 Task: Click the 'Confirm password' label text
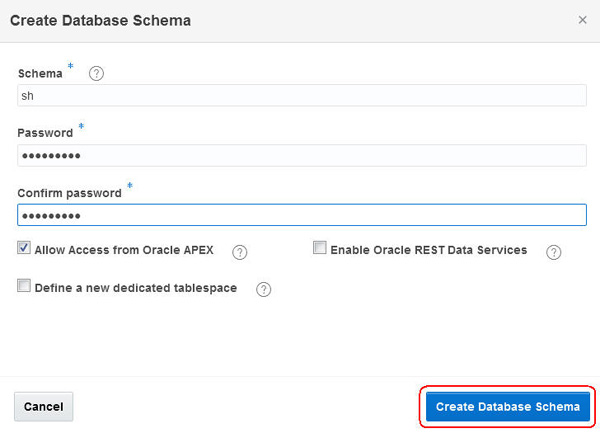[69, 192]
